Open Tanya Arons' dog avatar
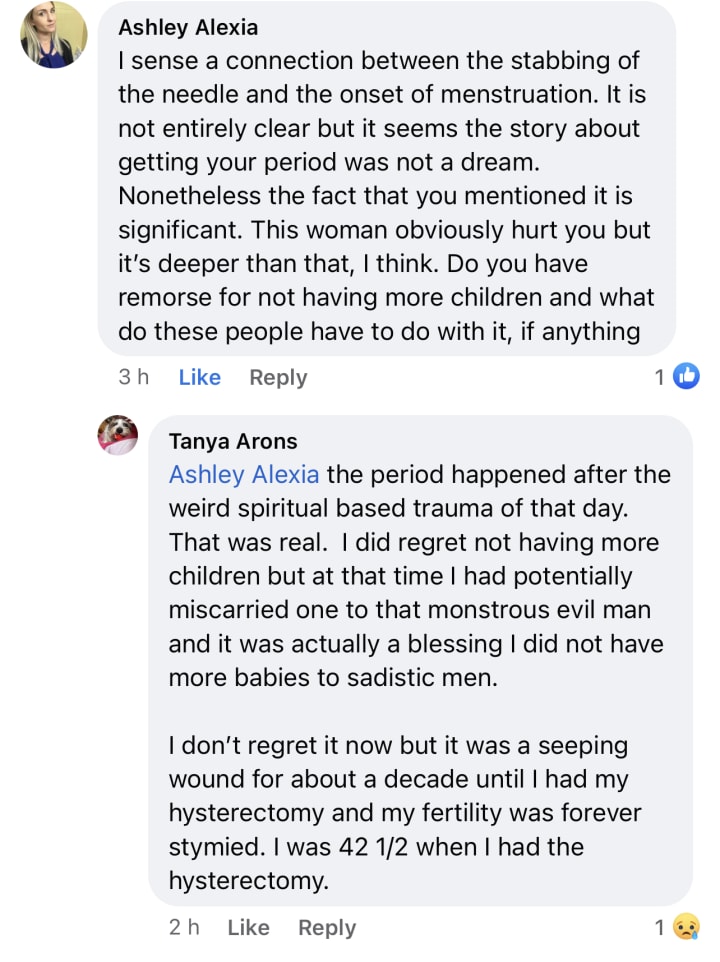 pyautogui.click(x=118, y=435)
